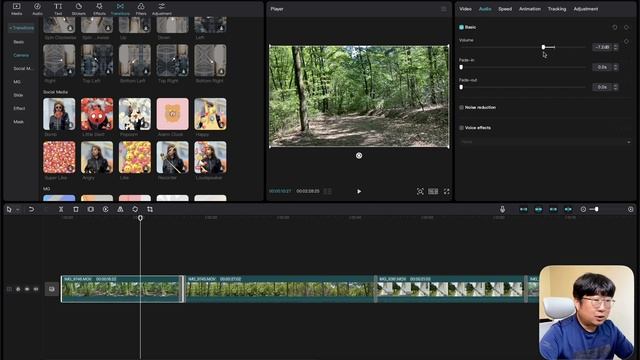Click the Fade-in value stepper arrows

tap(616, 67)
